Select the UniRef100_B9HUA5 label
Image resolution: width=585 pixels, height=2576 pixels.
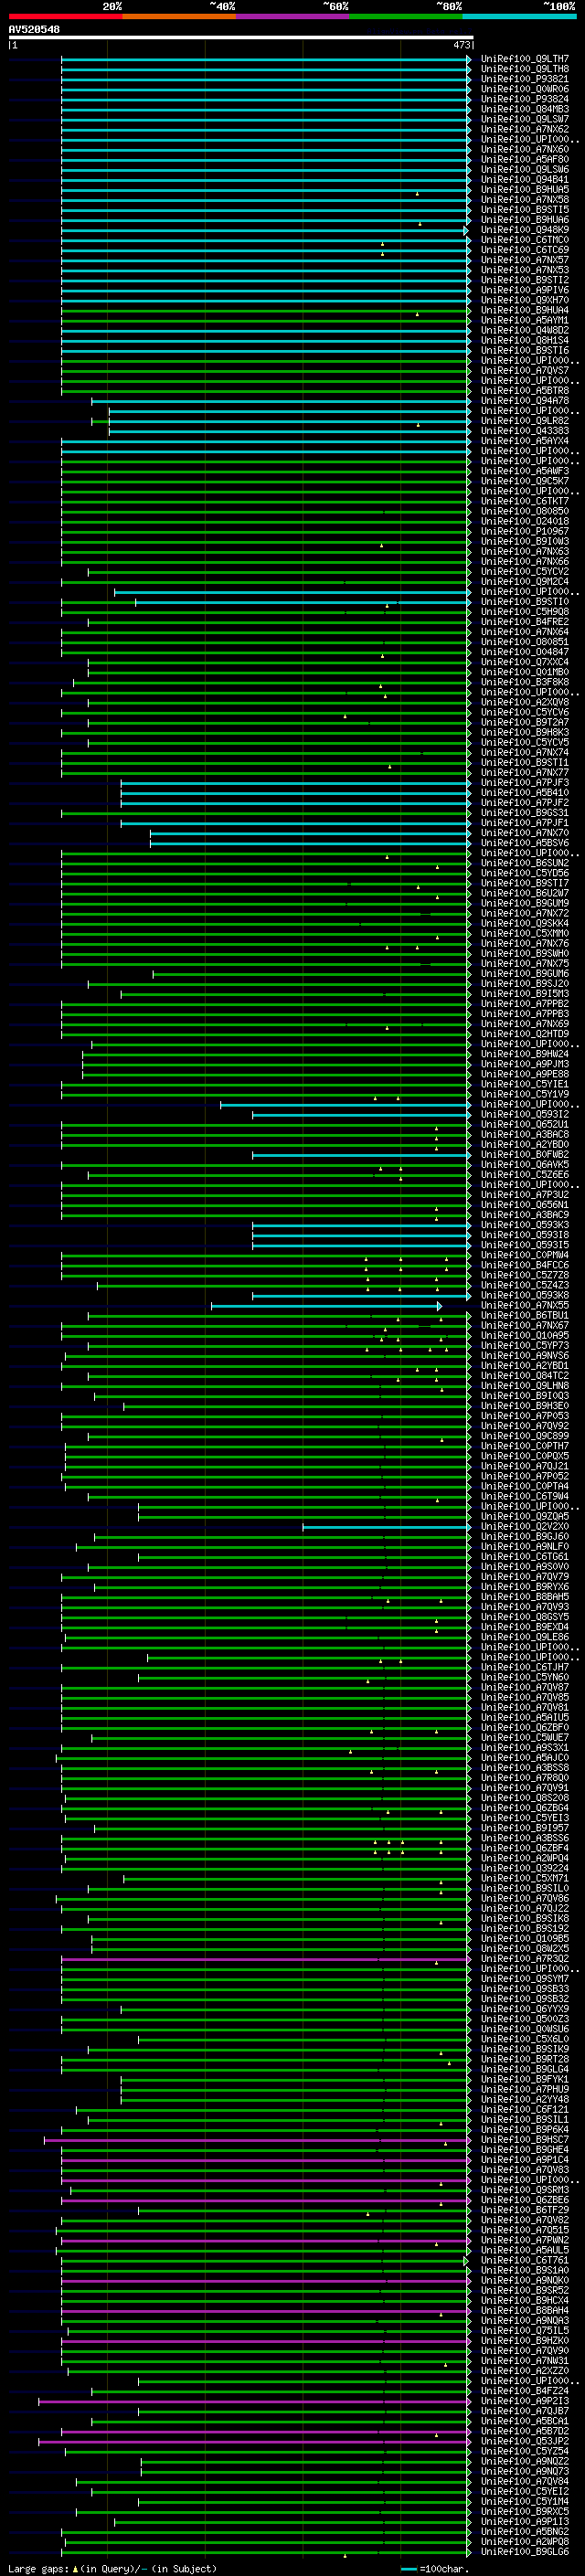524,190
